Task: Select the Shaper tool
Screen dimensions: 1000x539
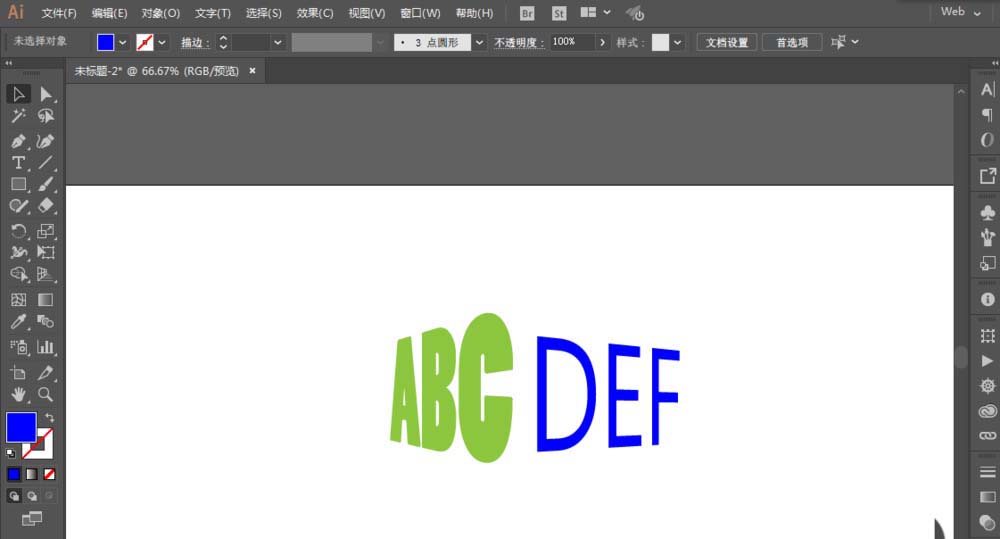Action: pos(18,206)
